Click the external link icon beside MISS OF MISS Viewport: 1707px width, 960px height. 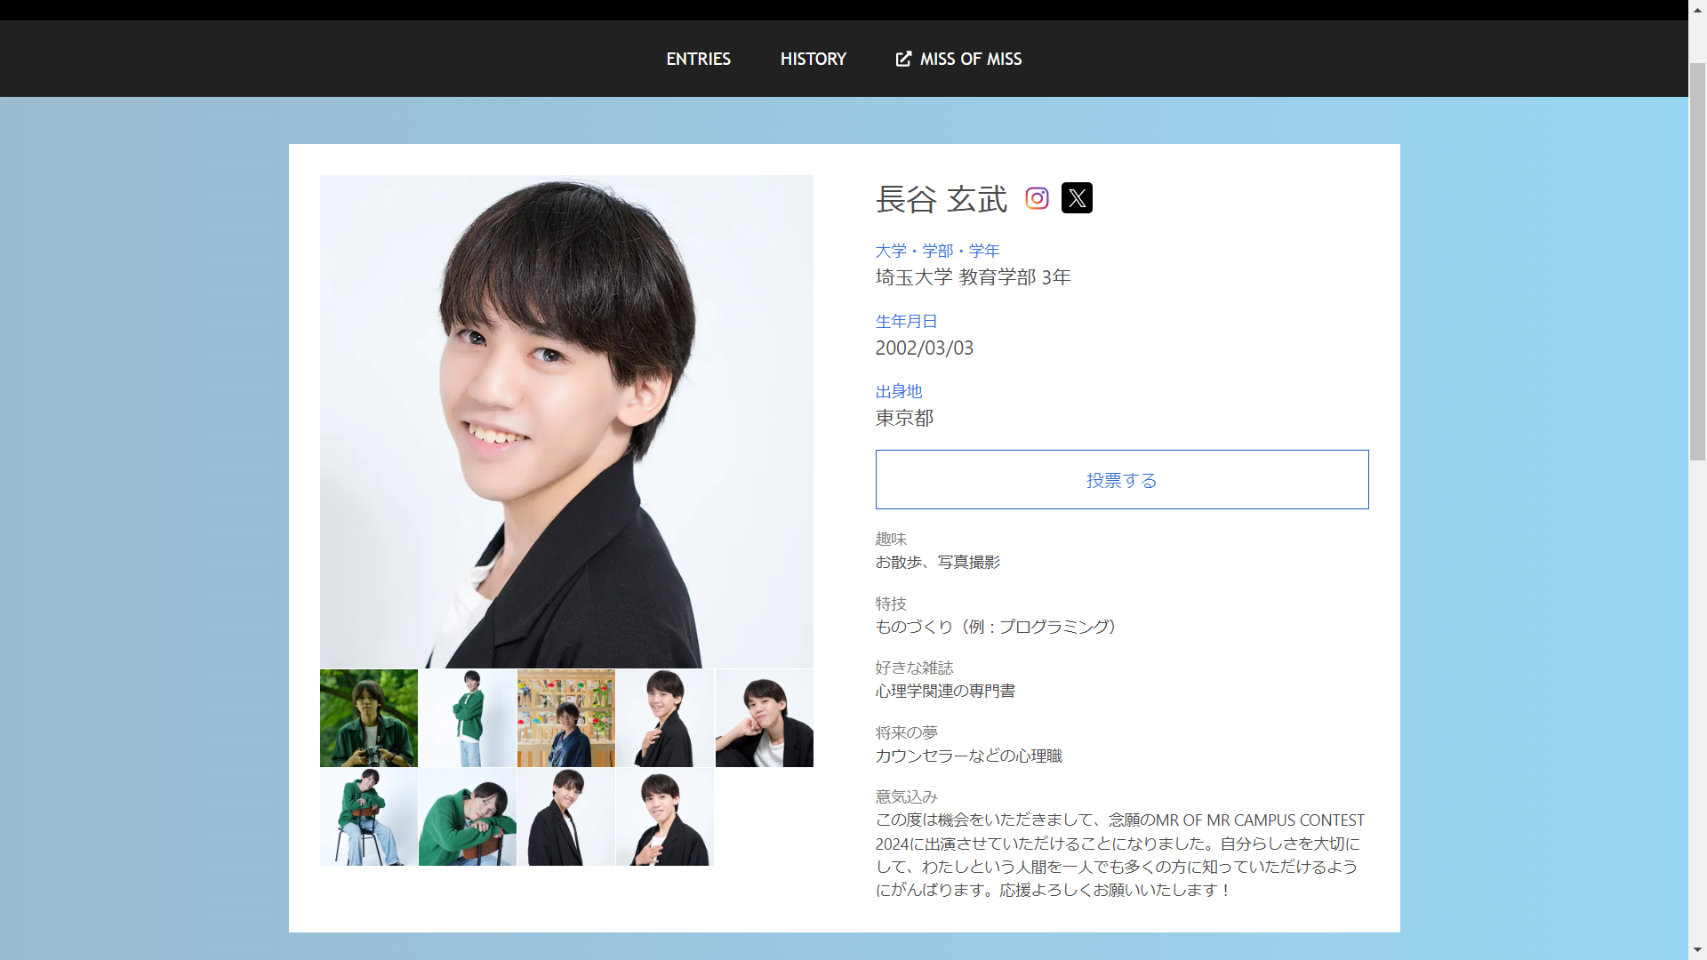[903, 59]
